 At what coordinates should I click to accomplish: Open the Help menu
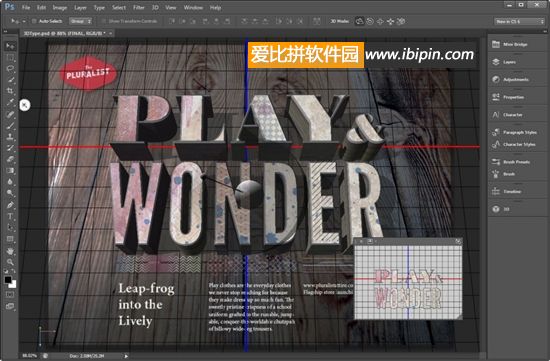point(215,7)
